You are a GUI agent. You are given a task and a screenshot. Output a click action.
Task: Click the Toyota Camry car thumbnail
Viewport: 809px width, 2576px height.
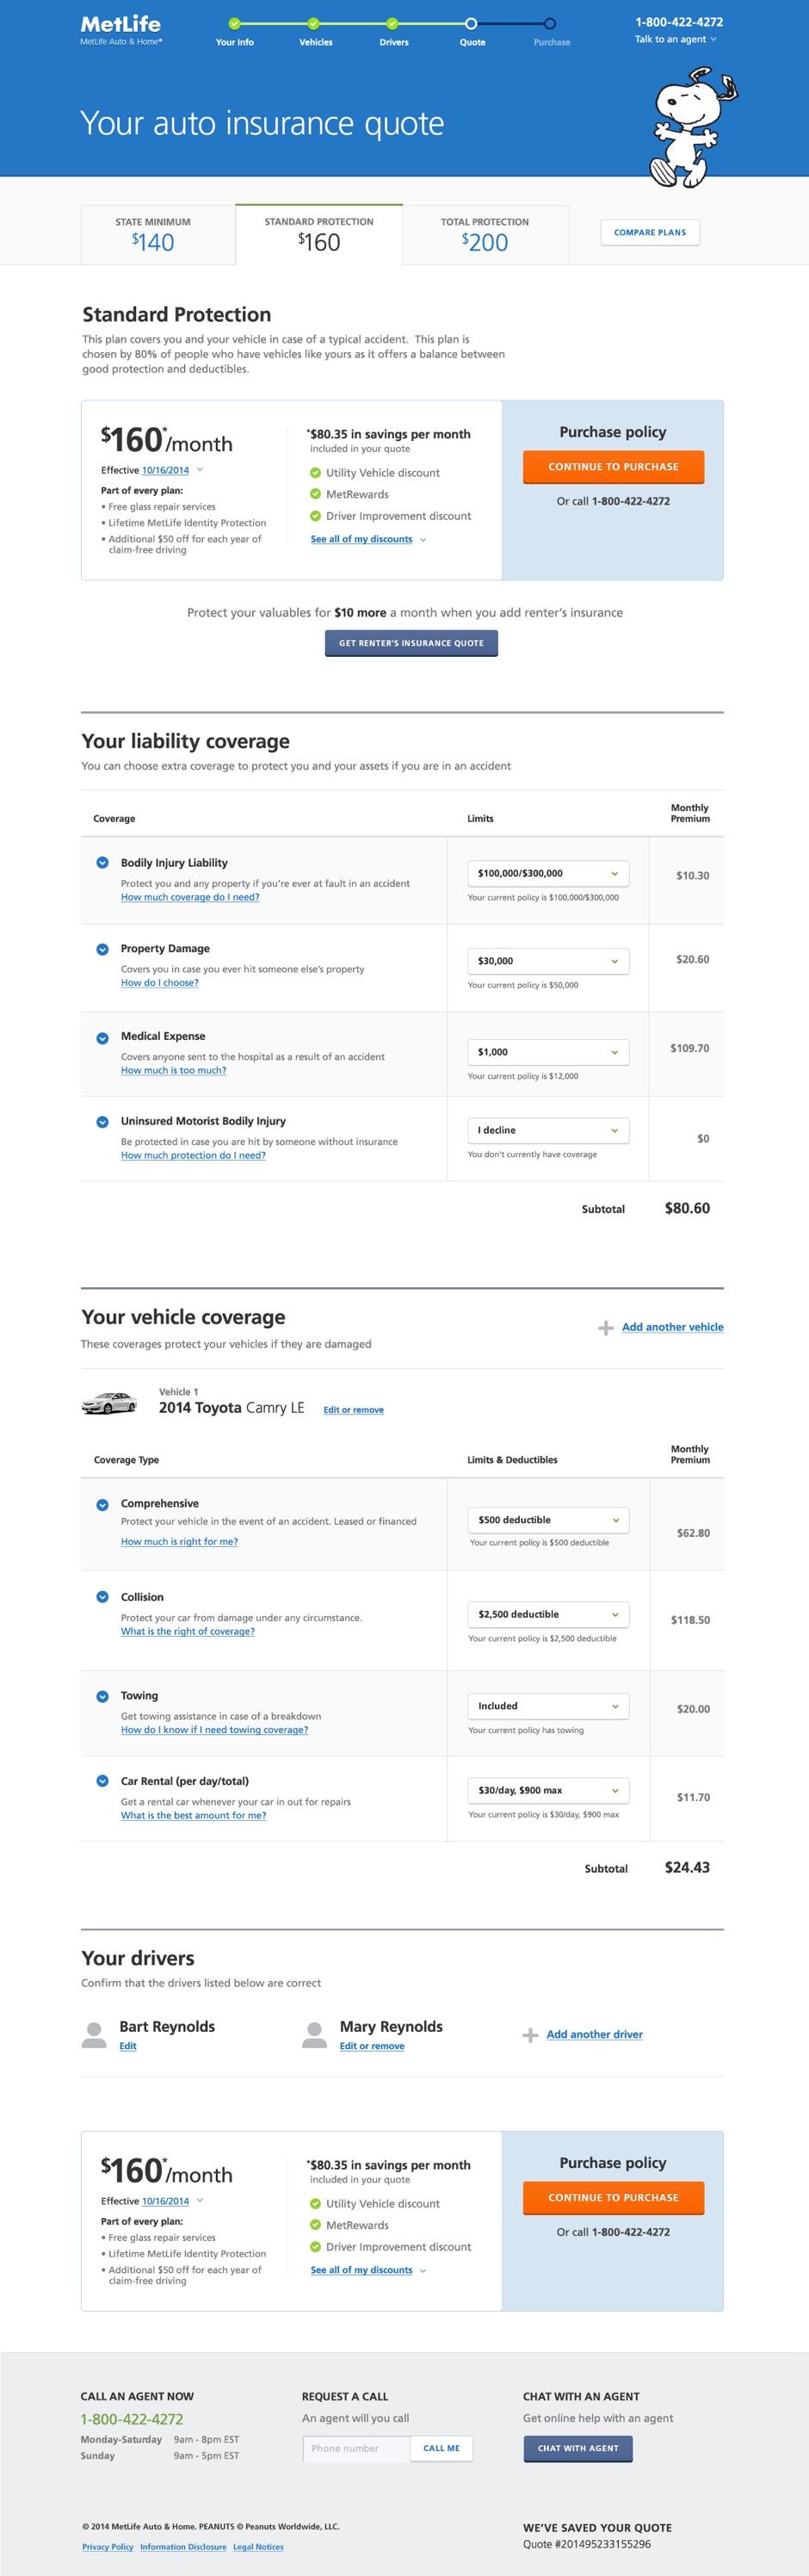pyautogui.click(x=109, y=1403)
